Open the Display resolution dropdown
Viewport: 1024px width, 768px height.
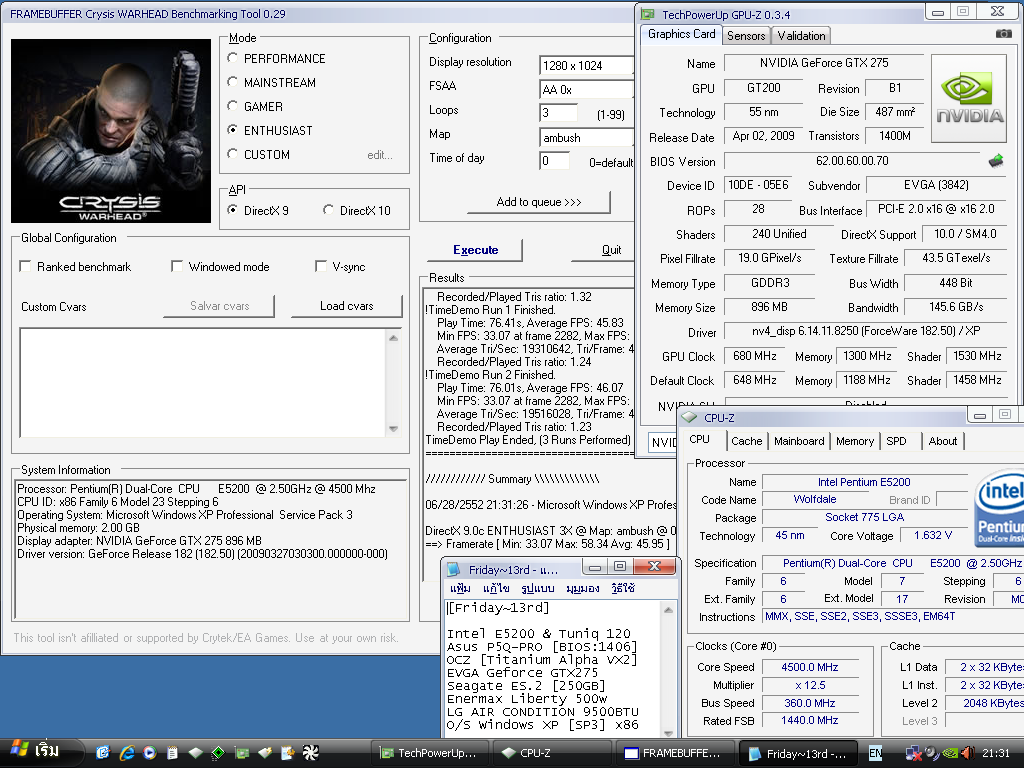coord(587,66)
